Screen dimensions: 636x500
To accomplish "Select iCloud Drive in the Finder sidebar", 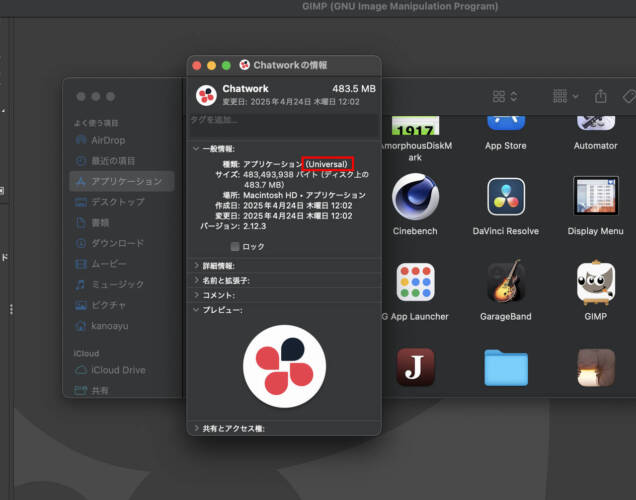I will (122, 370).
